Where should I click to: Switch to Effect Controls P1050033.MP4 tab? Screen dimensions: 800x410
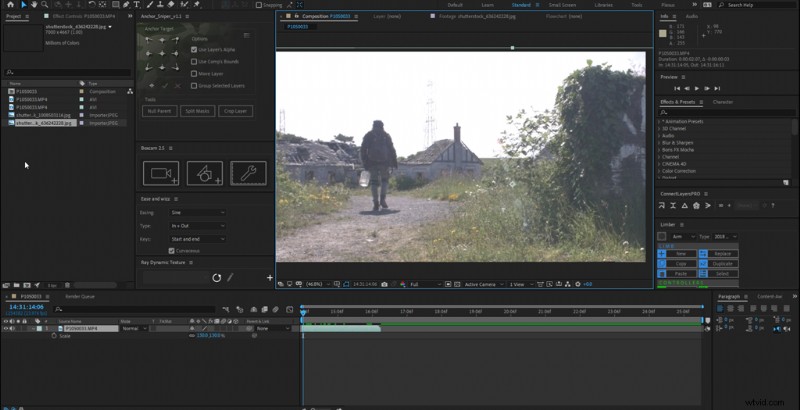84,16
